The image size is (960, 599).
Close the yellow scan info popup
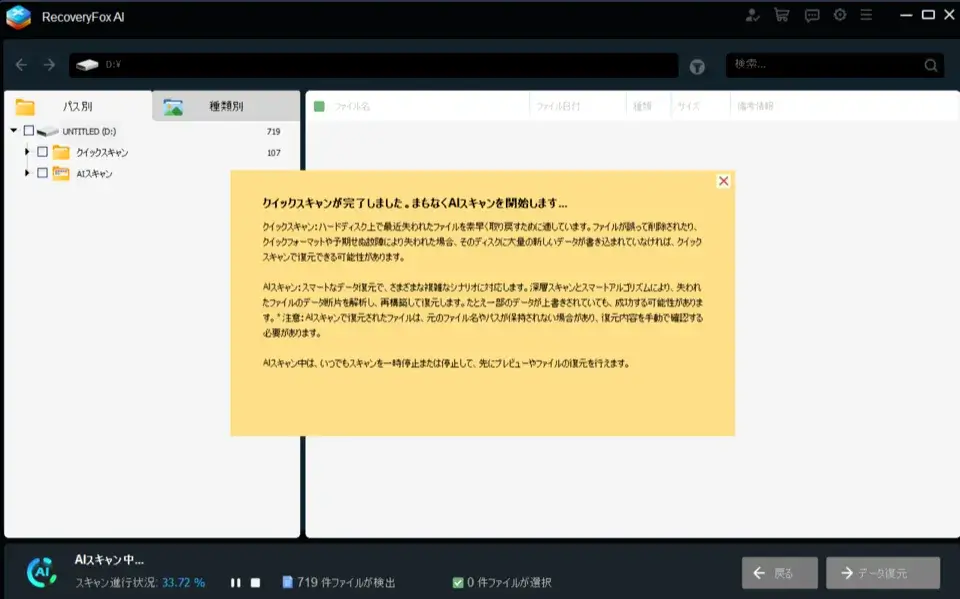[x=723, y=181]
